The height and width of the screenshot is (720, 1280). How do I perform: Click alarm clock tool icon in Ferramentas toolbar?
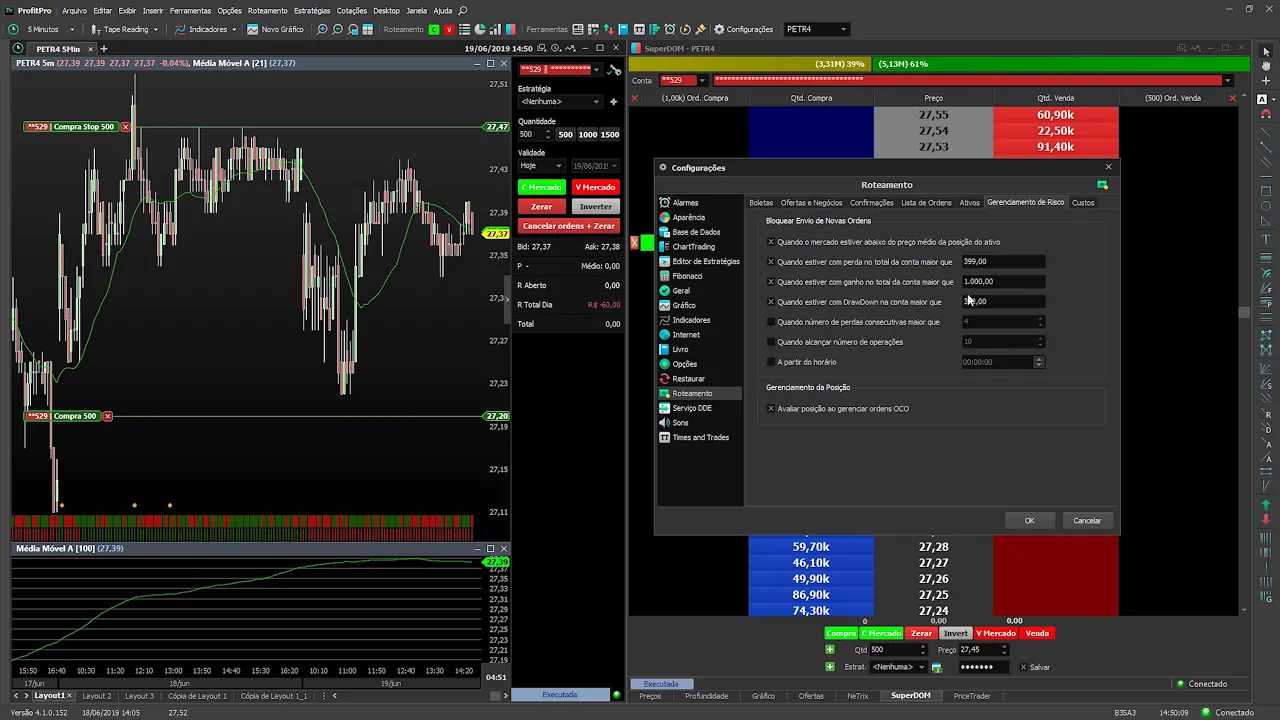tap(670, 29)
